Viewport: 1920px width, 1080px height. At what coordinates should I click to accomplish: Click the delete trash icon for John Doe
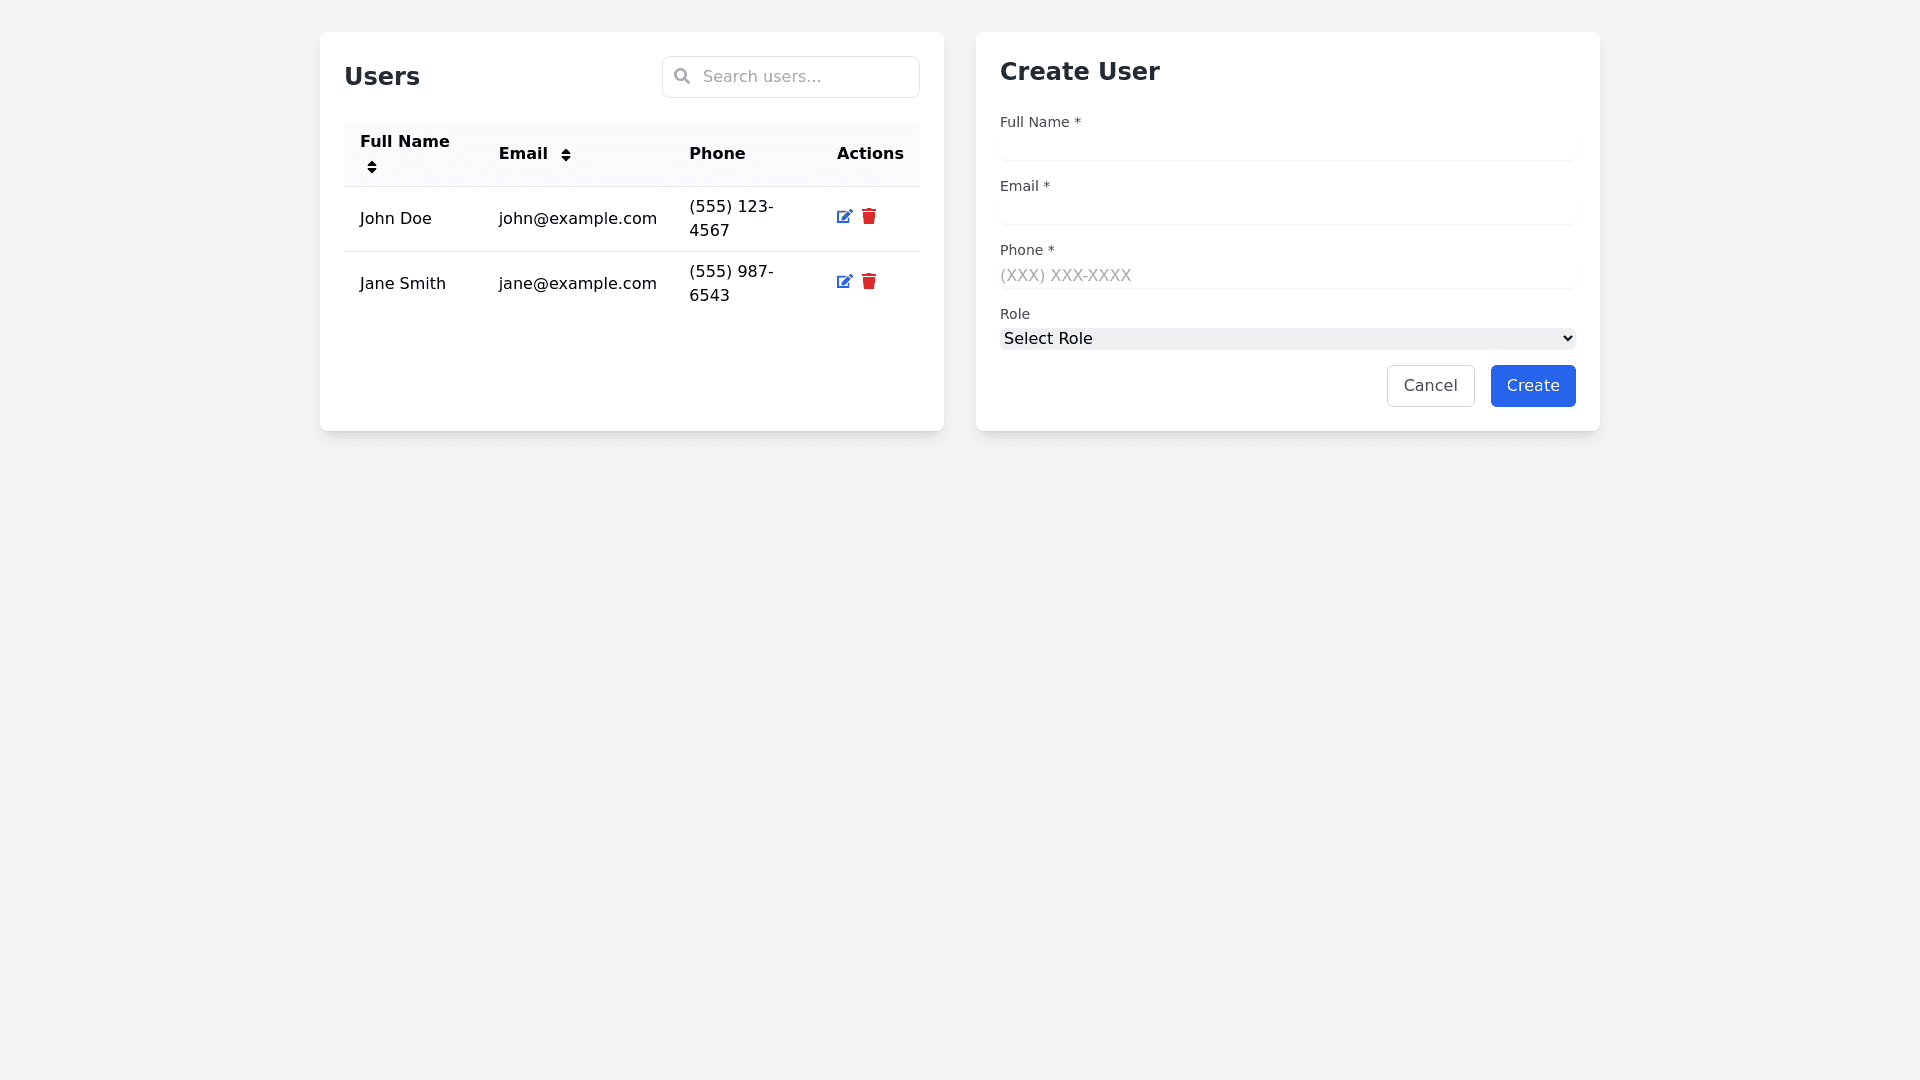pos(869,217)
